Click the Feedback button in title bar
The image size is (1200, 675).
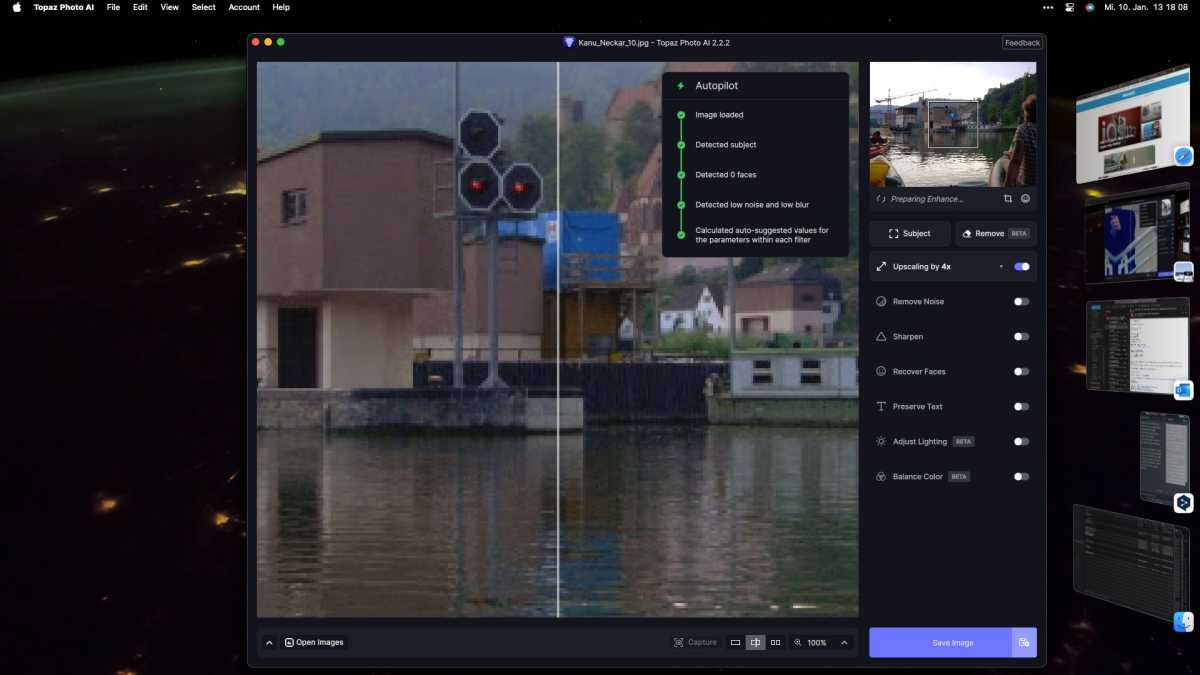(1022, 43)
